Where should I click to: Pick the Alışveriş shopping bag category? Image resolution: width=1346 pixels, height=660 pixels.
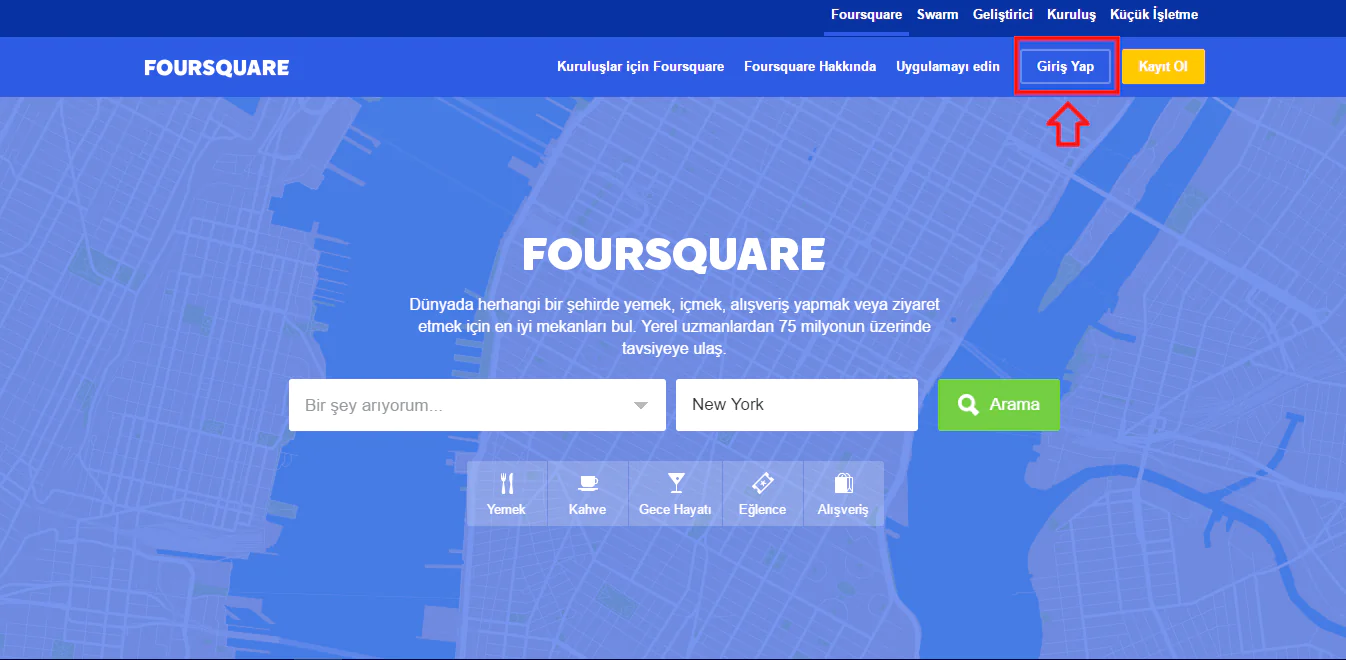click(x=843, y=493)
